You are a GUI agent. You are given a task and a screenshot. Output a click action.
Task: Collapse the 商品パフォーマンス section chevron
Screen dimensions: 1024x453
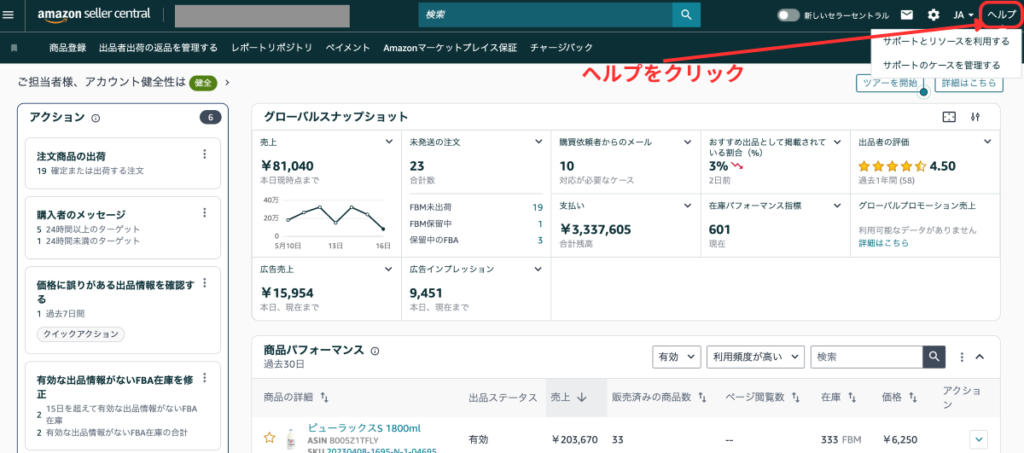(x=980, y=357)
